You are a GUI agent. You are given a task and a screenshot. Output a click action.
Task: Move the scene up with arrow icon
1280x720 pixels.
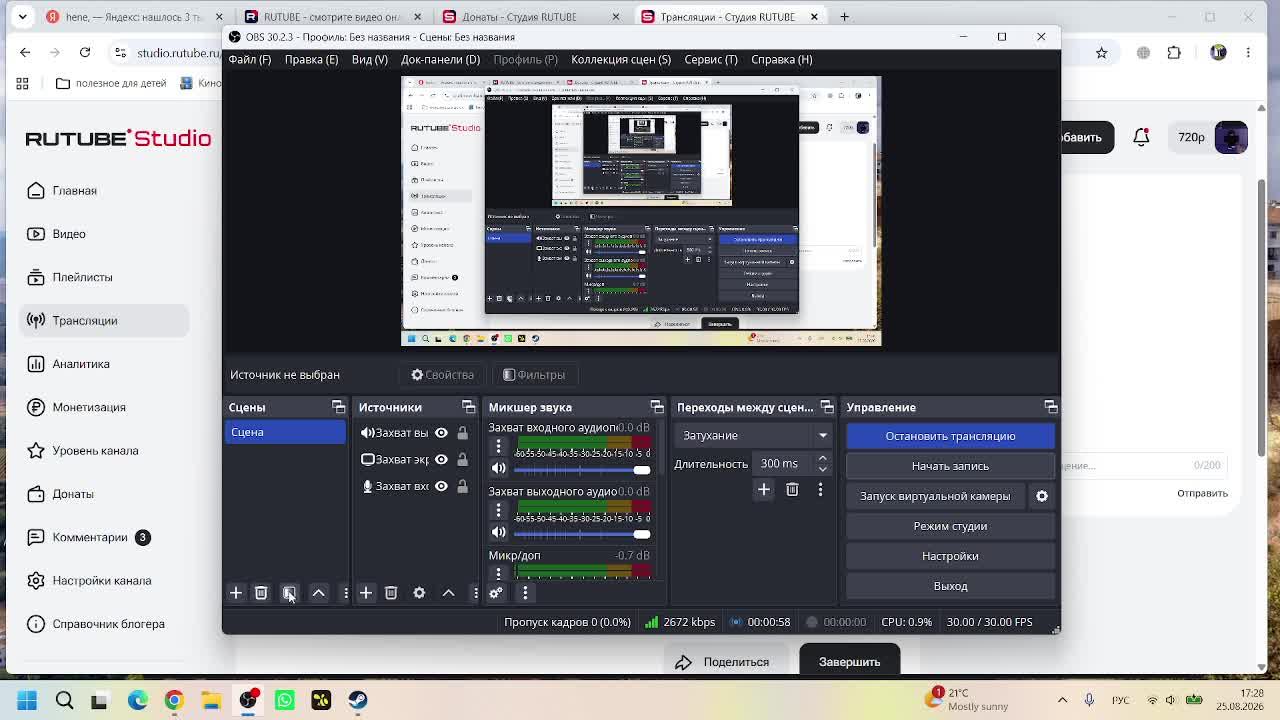pos(319,593)
